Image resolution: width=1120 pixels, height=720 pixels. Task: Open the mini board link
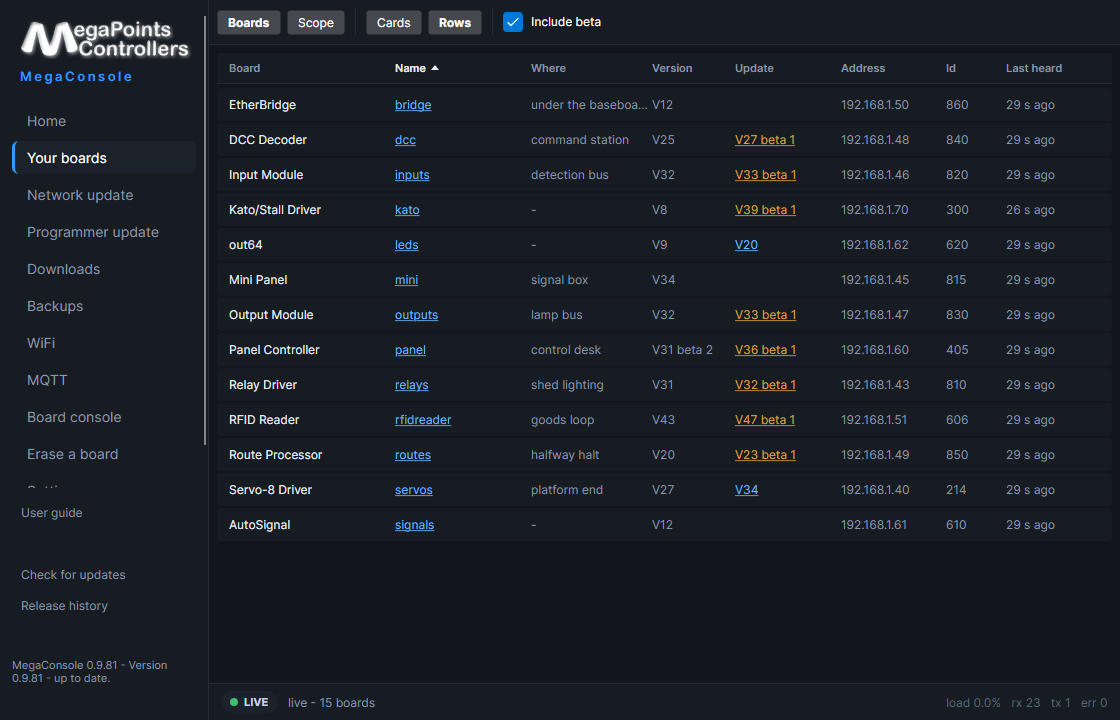click(406, 280)
